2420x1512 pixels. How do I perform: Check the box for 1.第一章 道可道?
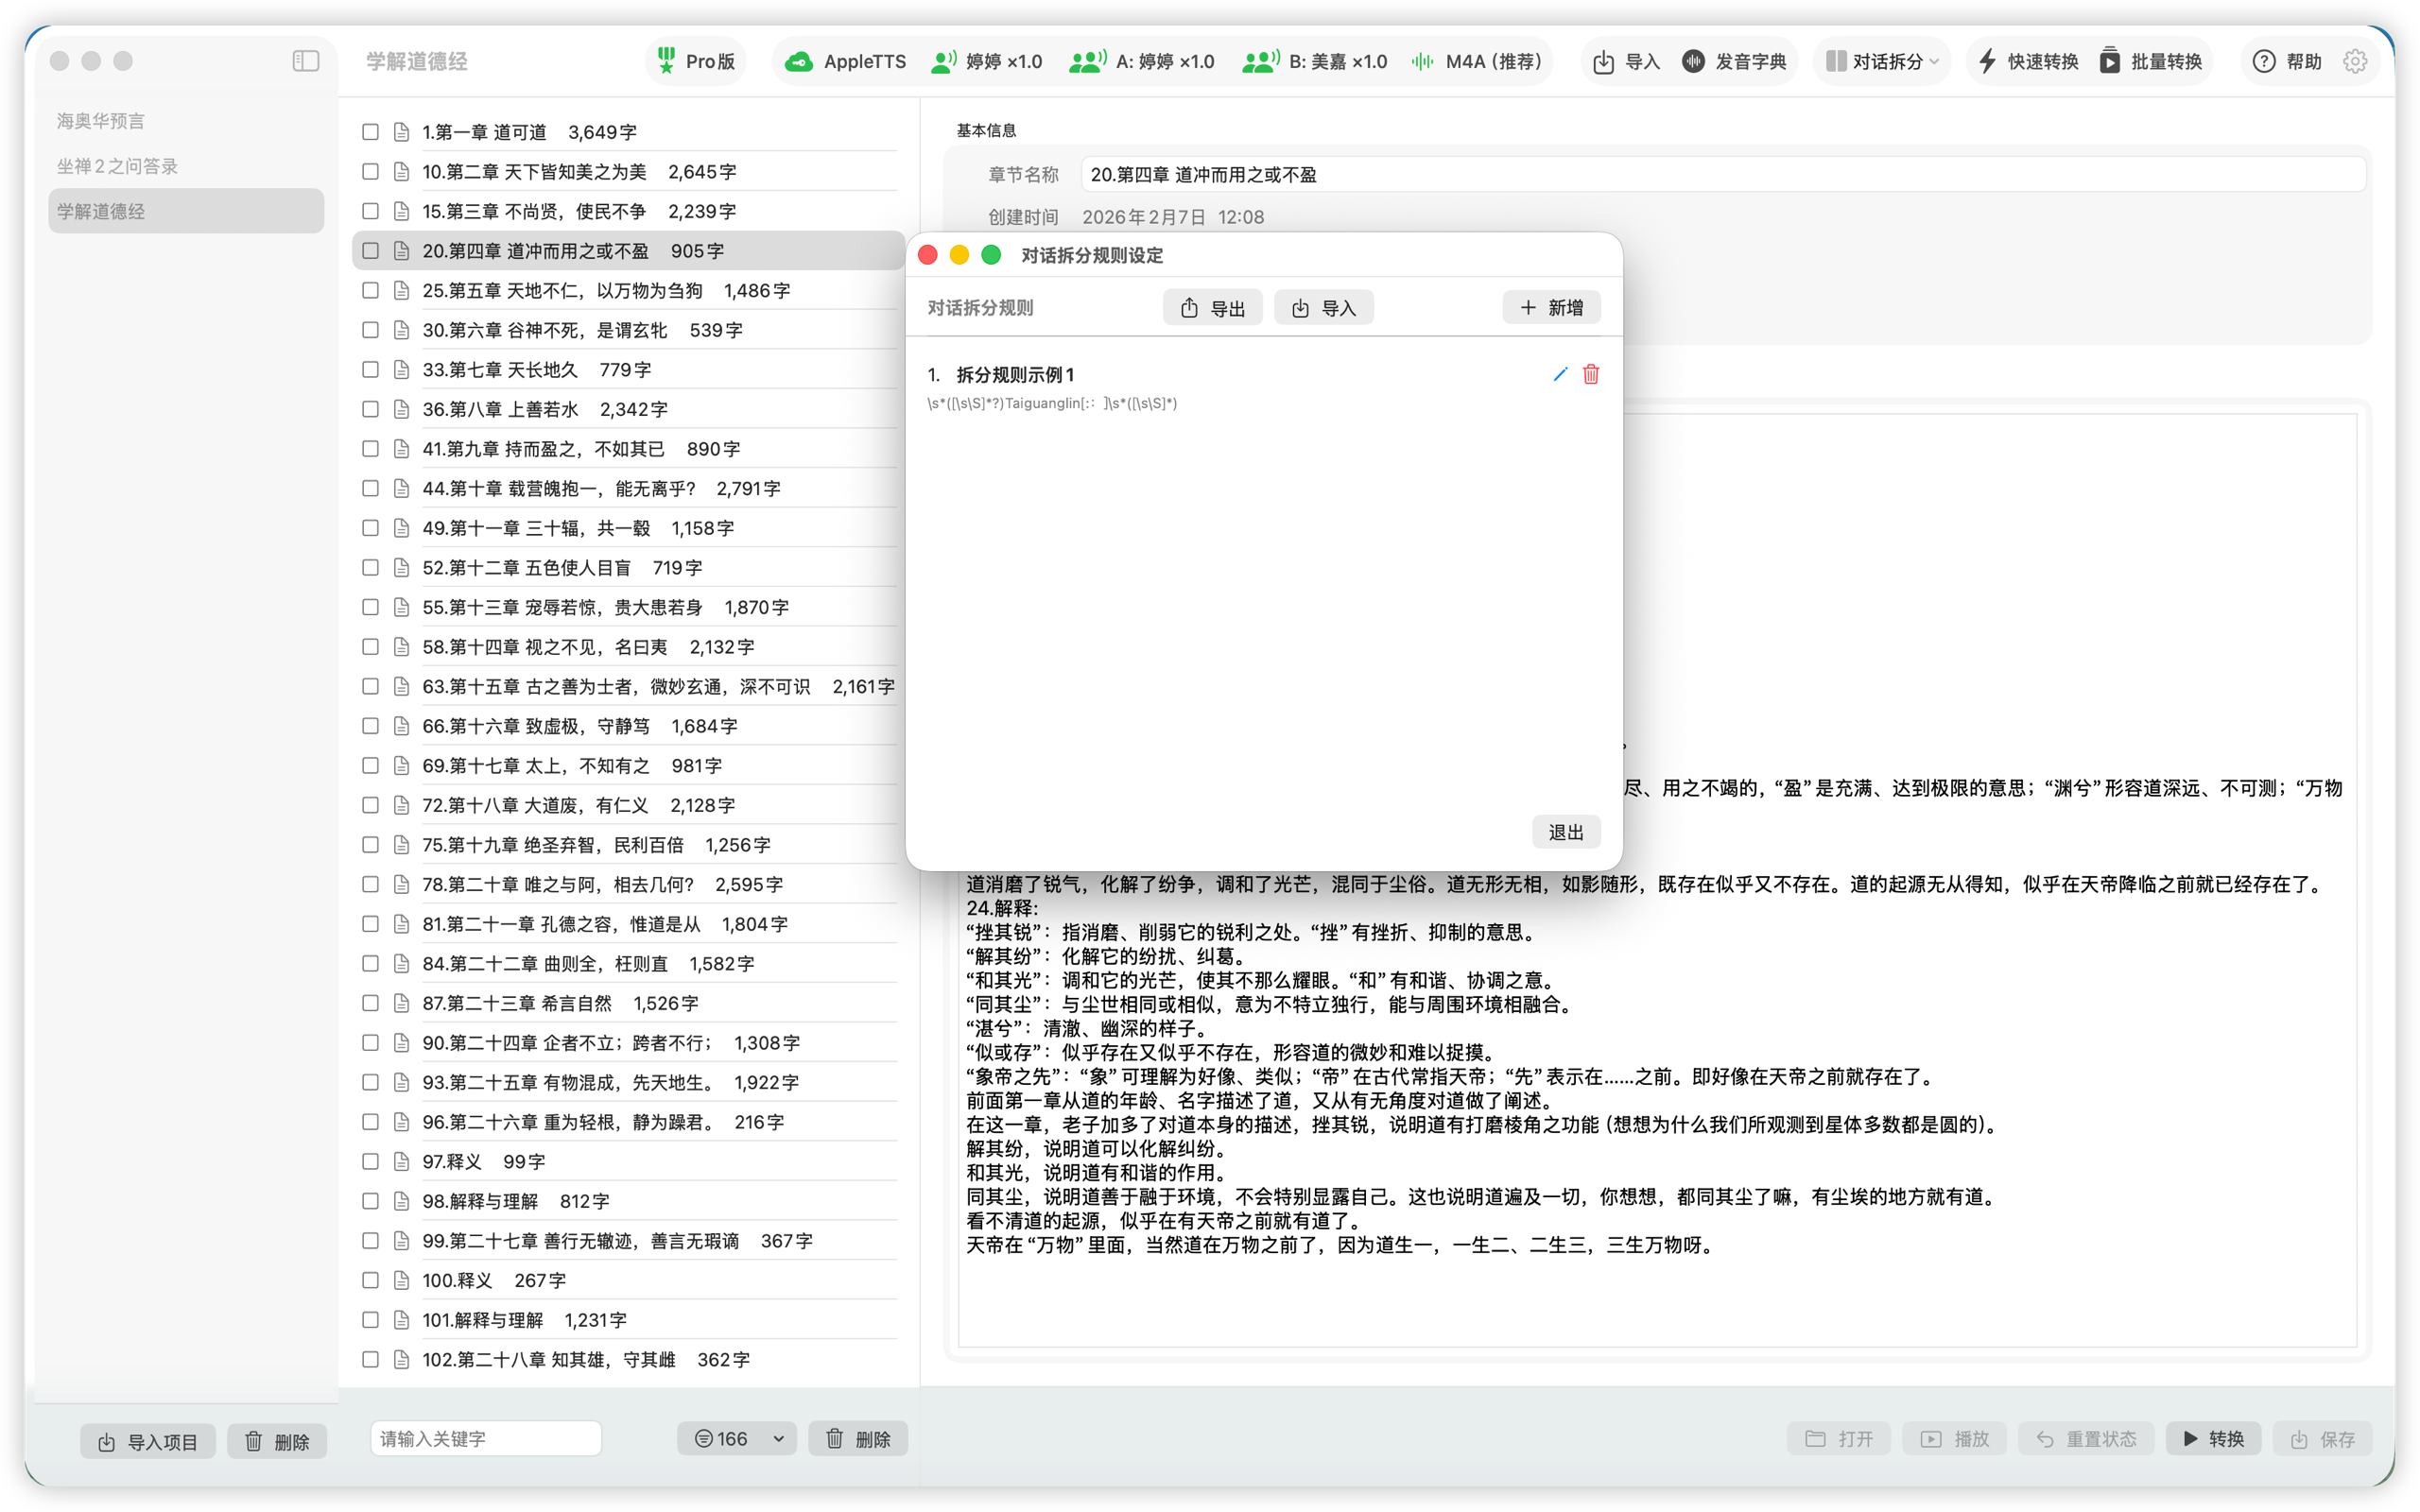[x=370, y=132]
